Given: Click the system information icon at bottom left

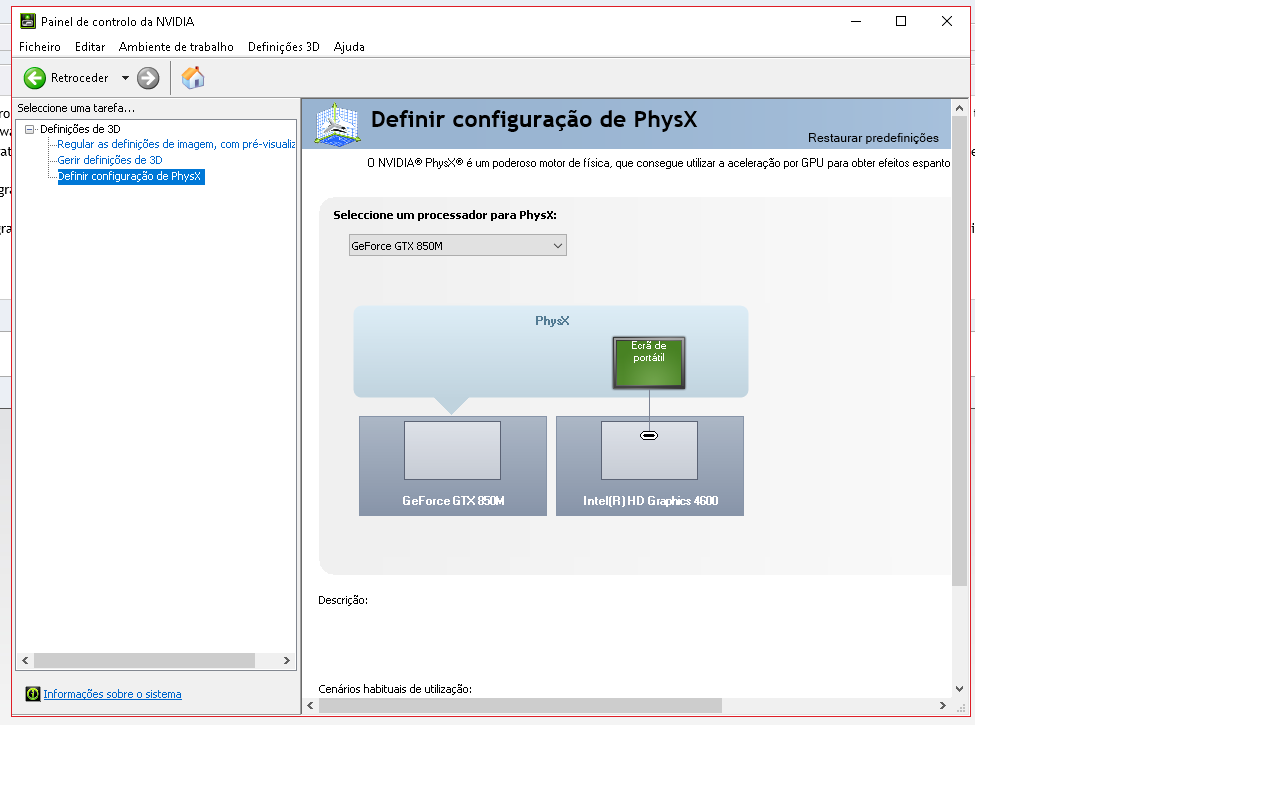Looking at the screenshot, I should [x=33, y=694].
